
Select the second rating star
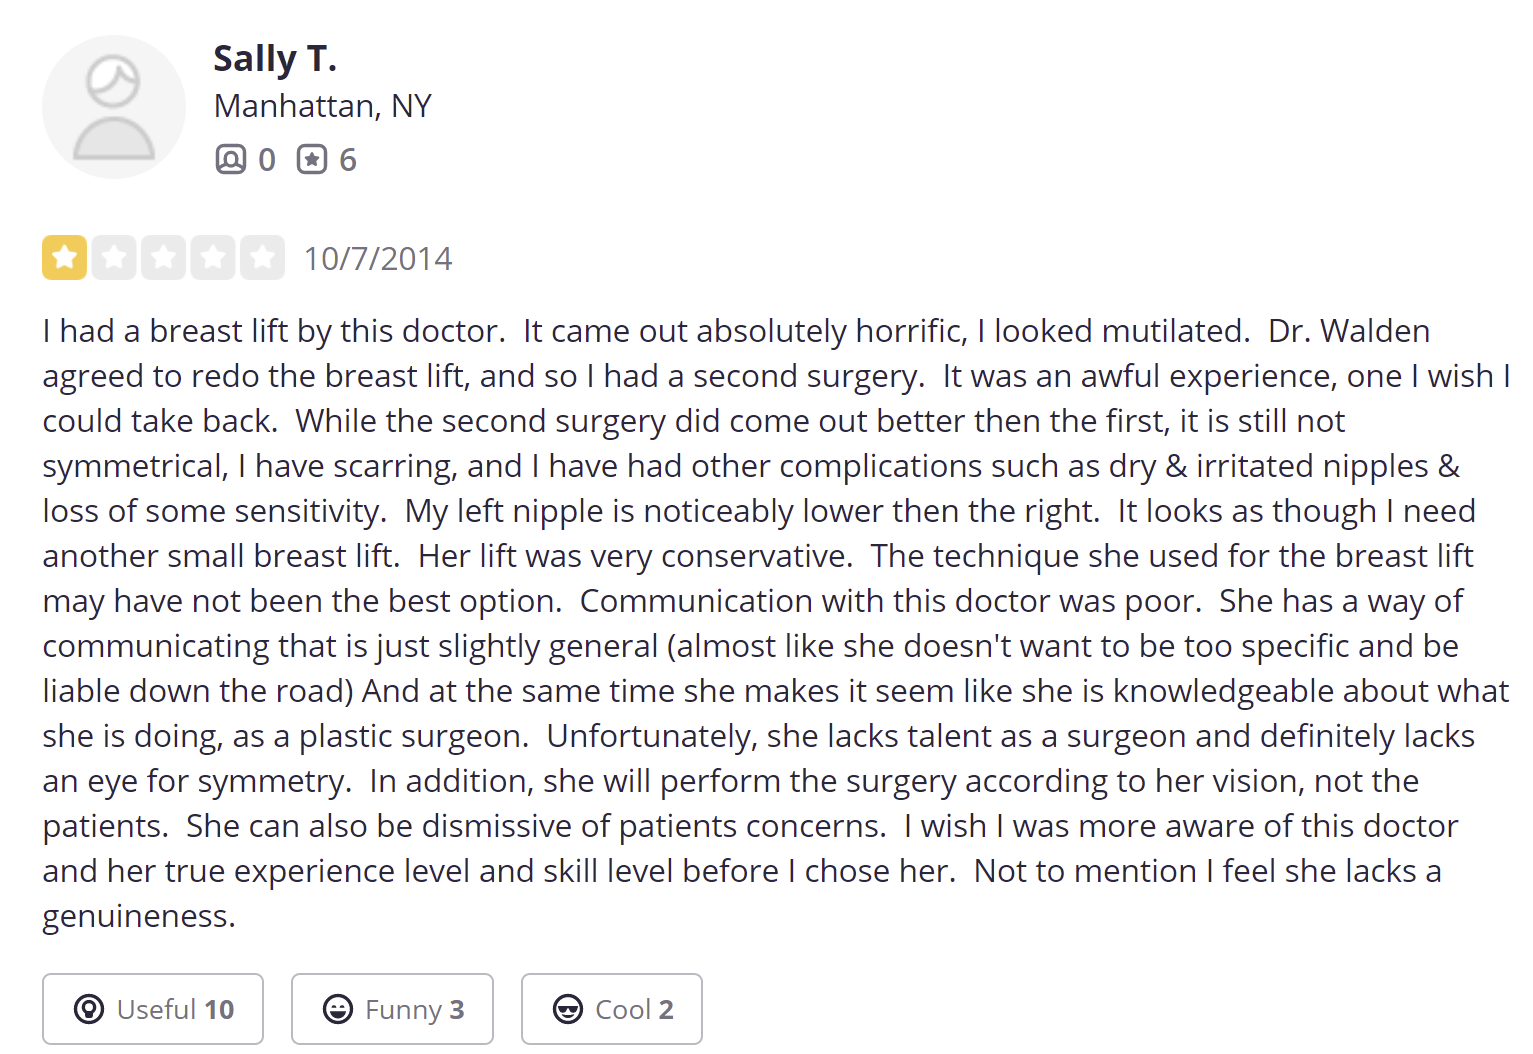click(x=114, y=258)
